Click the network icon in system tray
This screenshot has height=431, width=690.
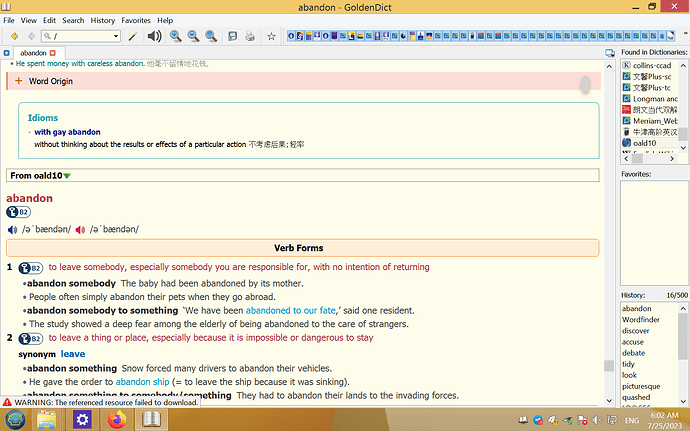612,420
